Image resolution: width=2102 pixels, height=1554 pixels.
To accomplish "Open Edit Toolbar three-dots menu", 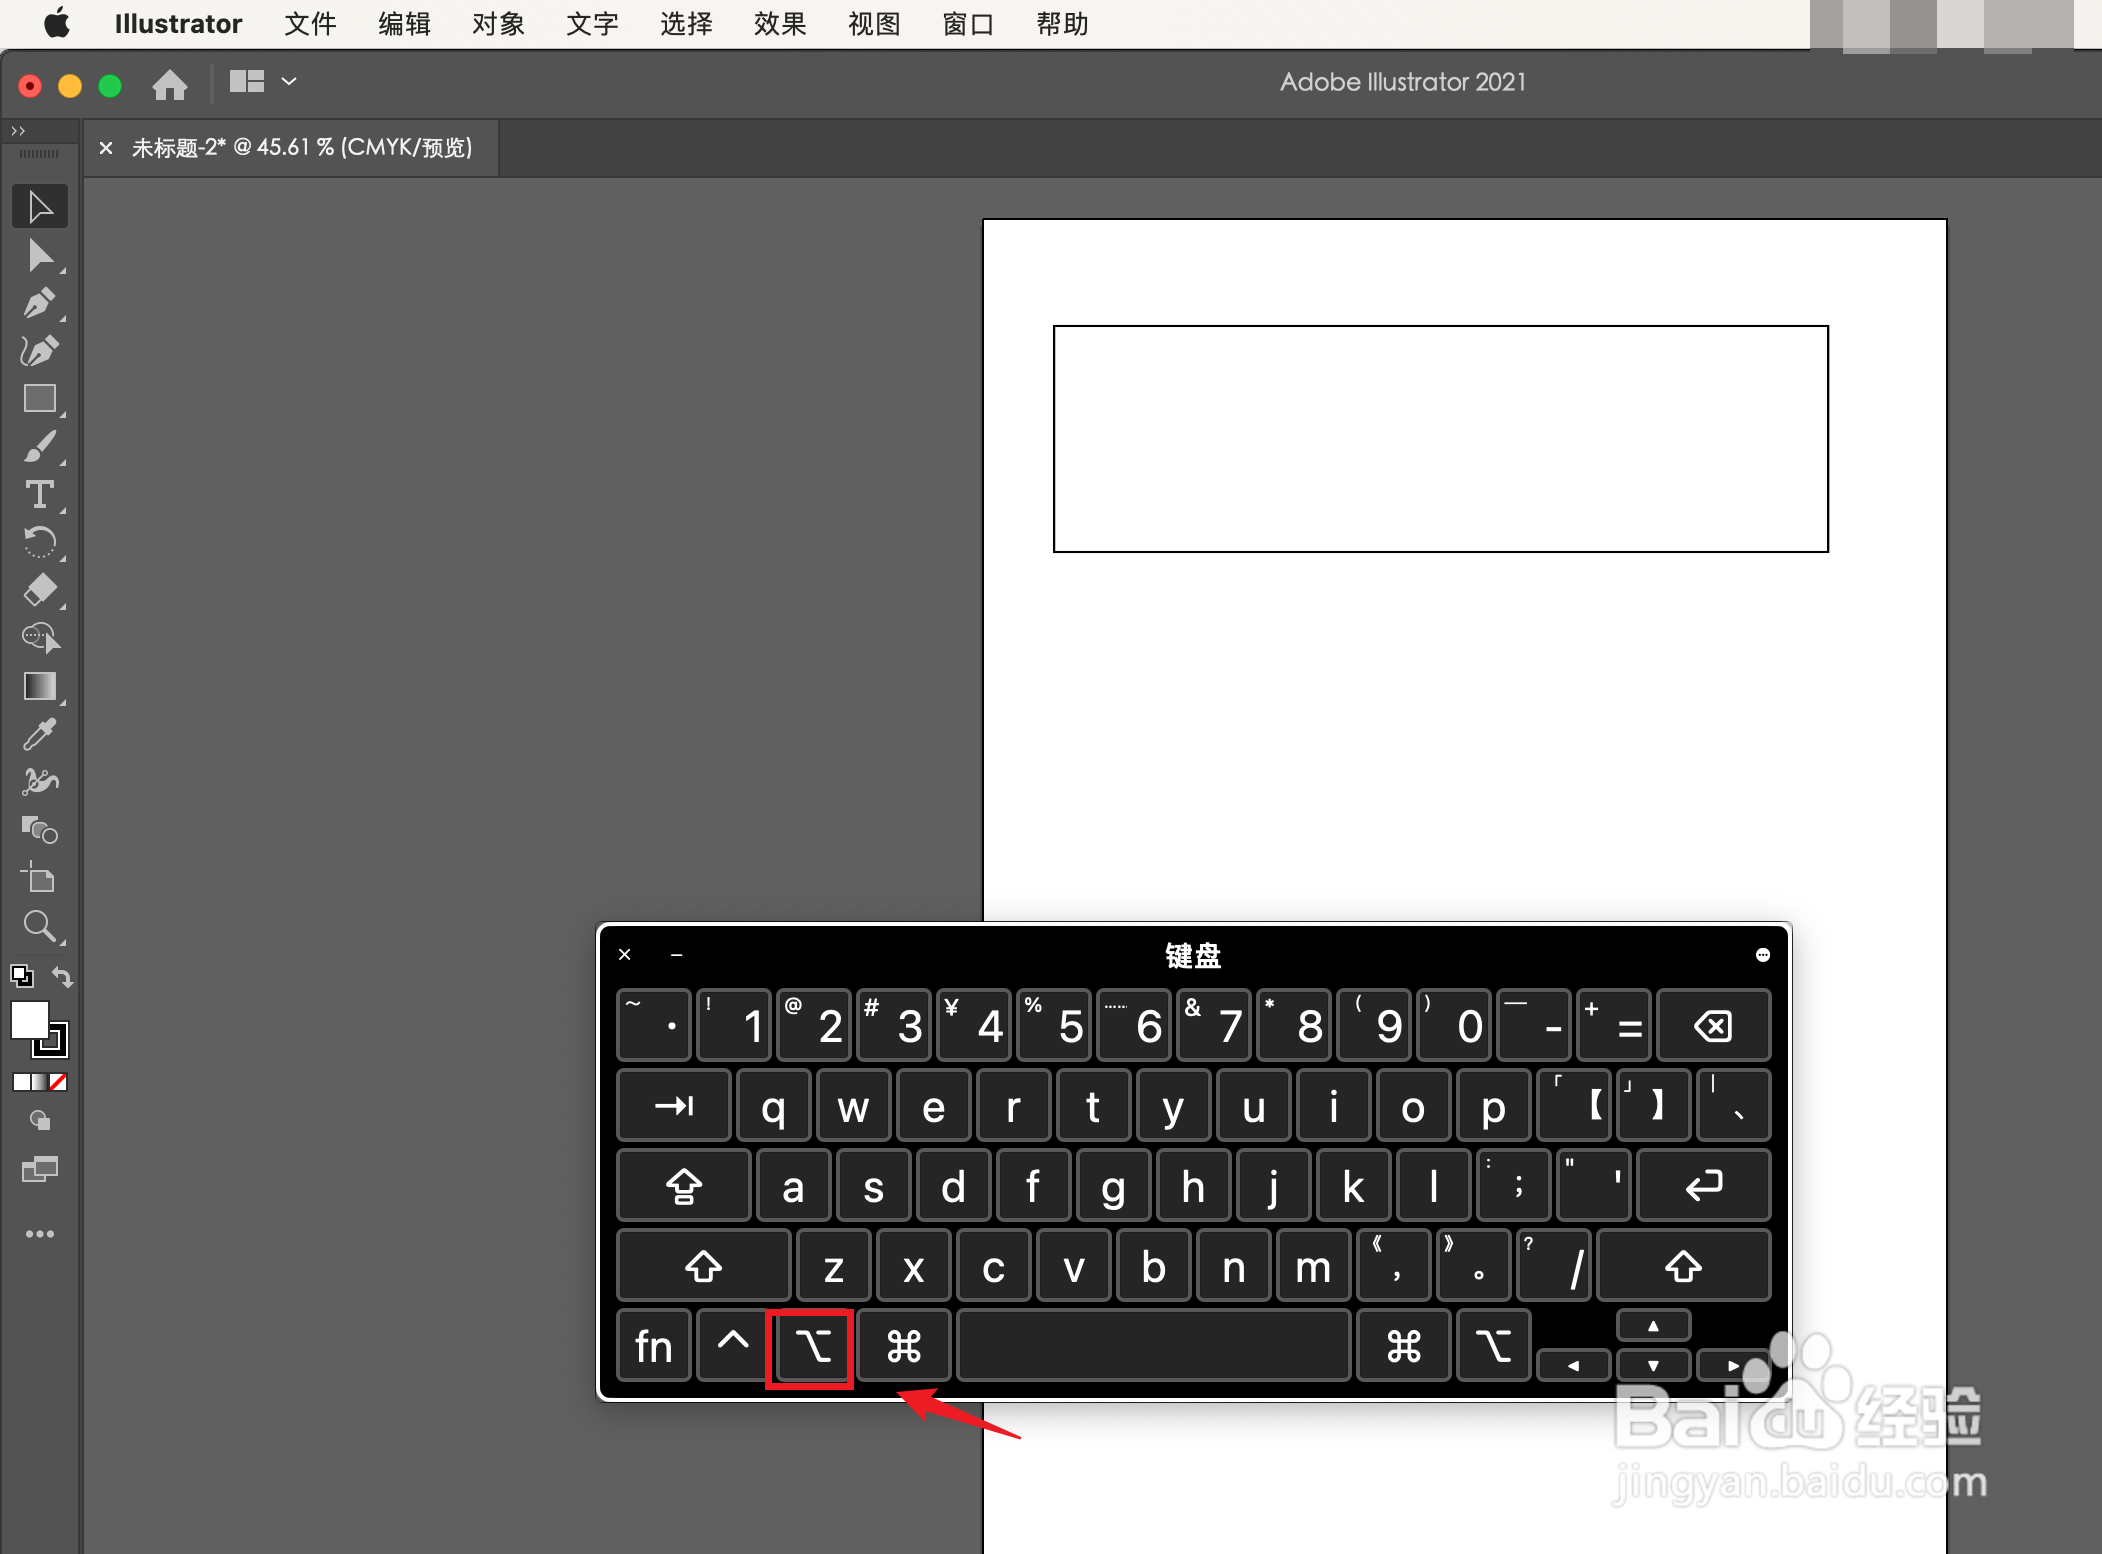I will pyautogui.click(x=39, y=1234).
